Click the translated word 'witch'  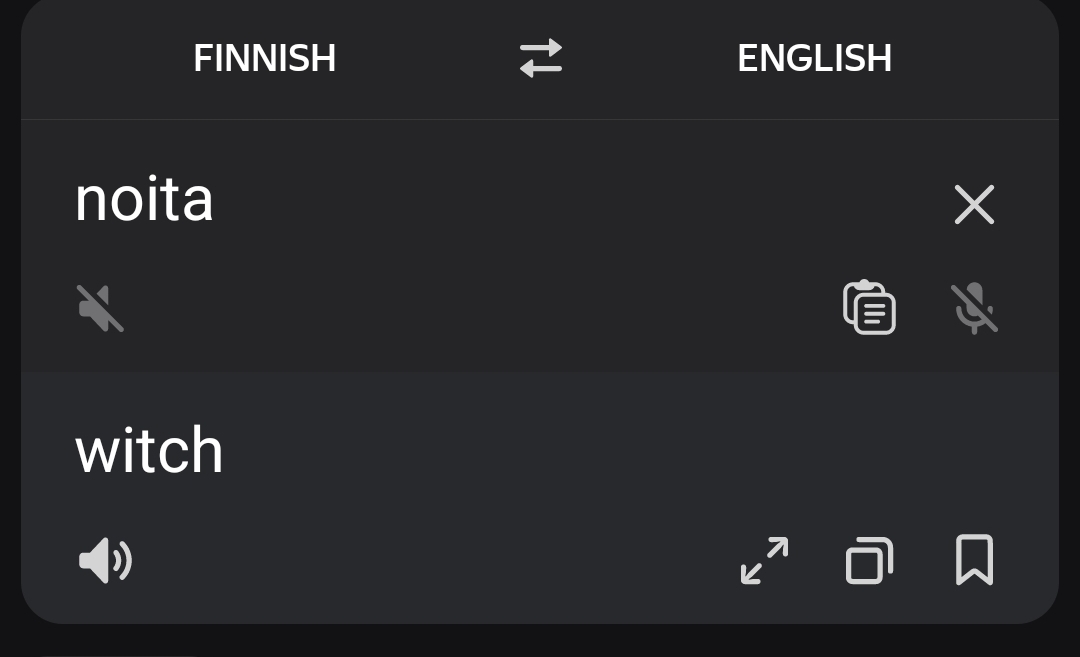point(149,450)
